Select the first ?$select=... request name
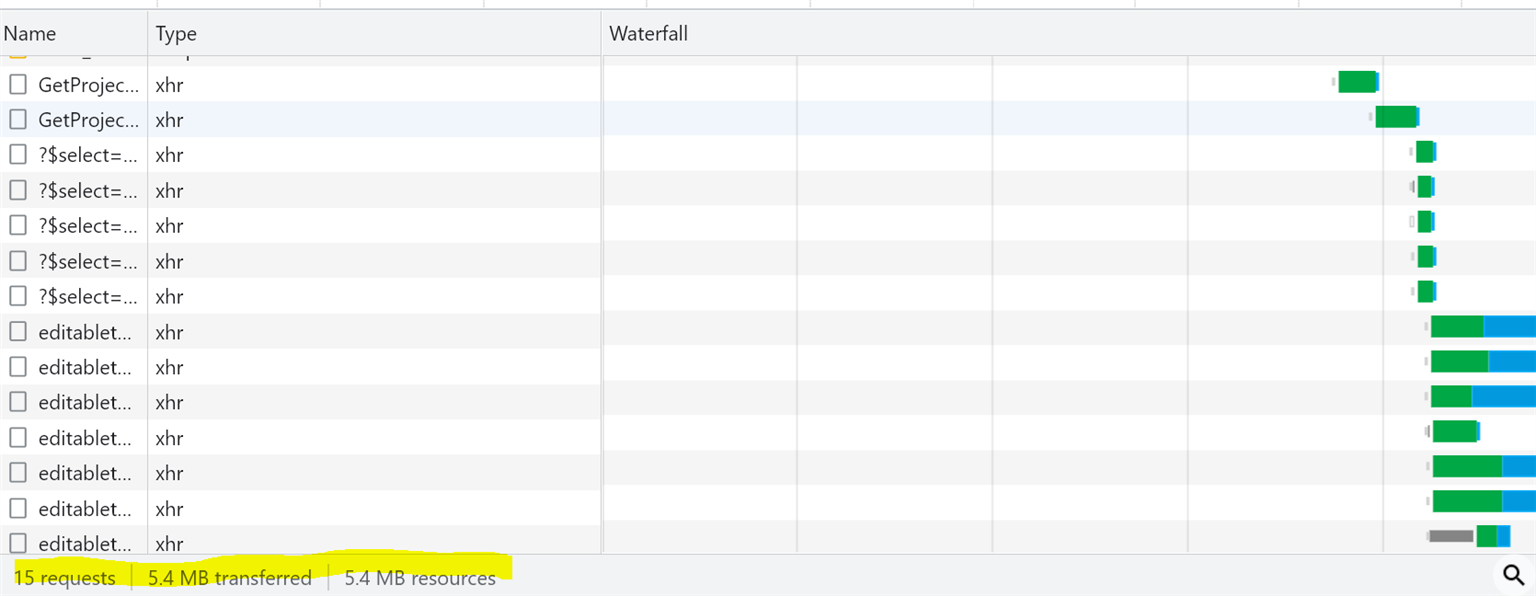This screenshot has height=596, width=1536. [88, 155]
